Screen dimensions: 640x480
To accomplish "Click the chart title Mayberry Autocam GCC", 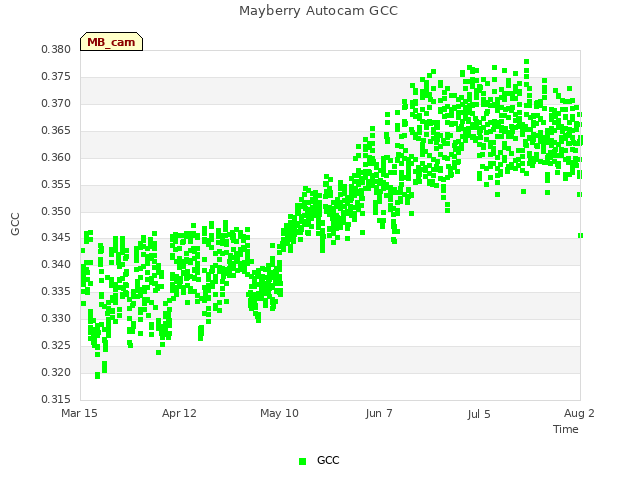I will 318,11.
